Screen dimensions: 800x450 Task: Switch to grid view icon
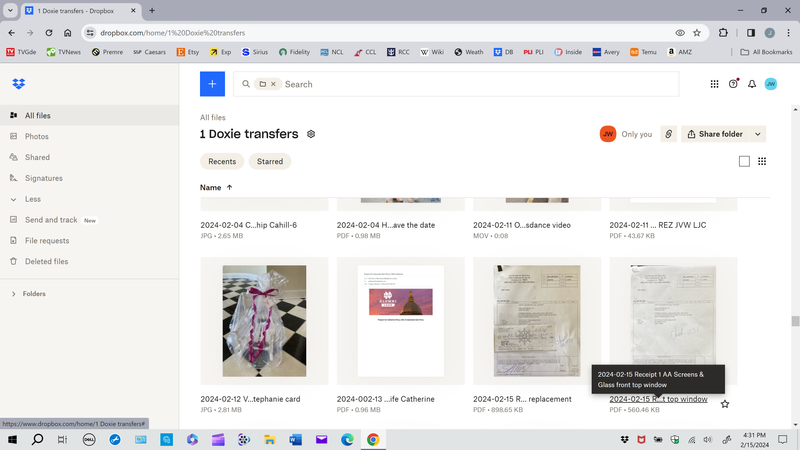[x=762, y=162]
